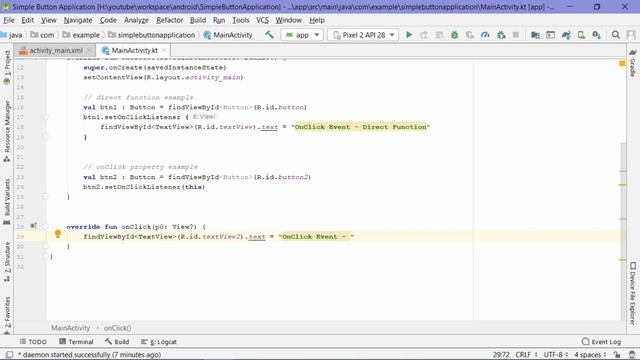Click Apply Changes and Restart Activity icon
640x360 pixels.
[424, 35]
